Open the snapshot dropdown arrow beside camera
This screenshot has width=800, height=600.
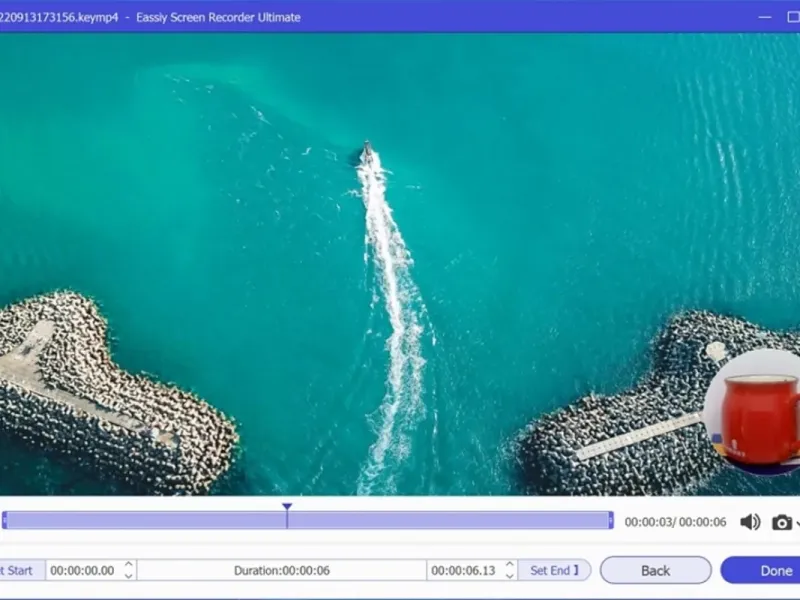797,523
